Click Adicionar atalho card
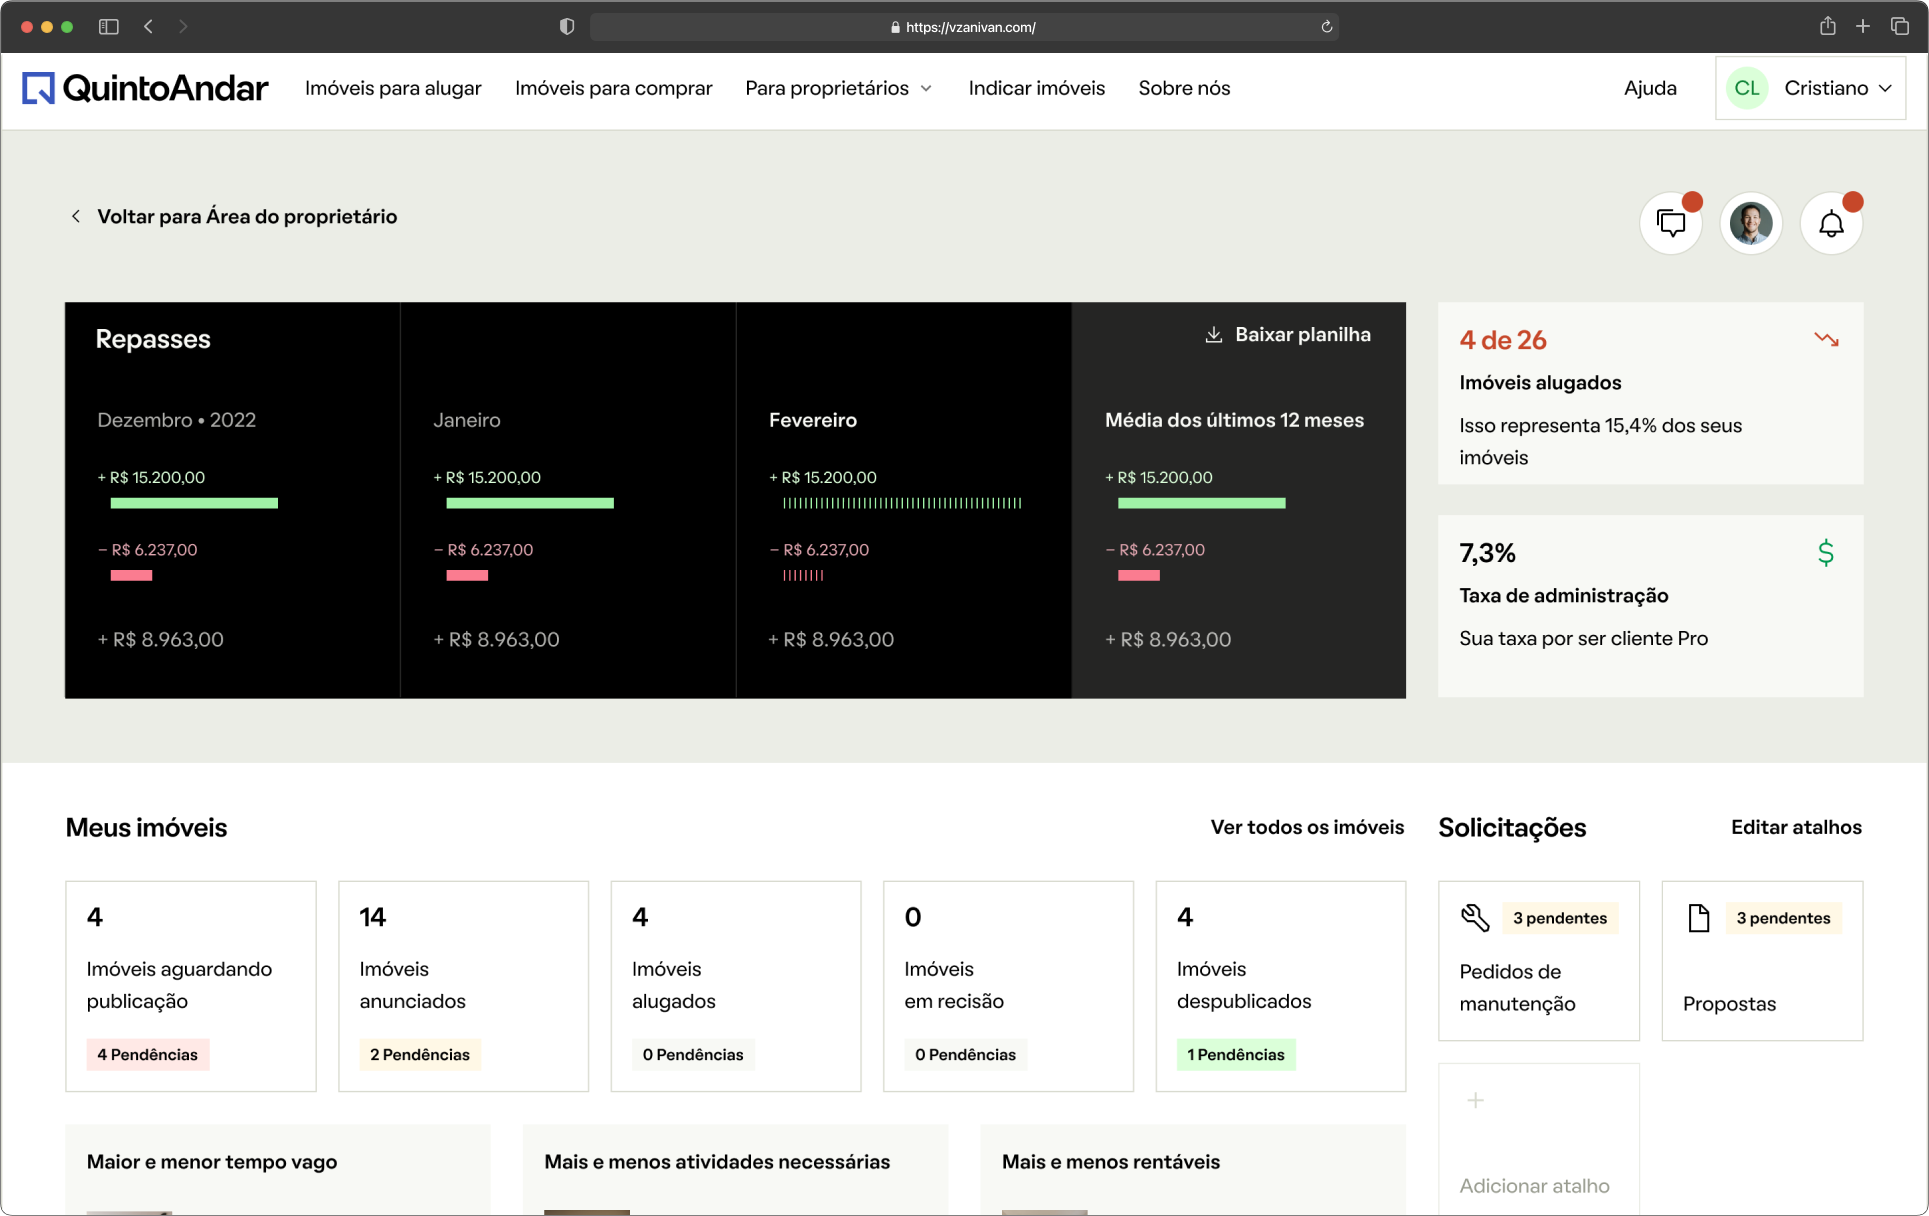This screenshot has height=1216, width=1929. coord(1539,1140)
